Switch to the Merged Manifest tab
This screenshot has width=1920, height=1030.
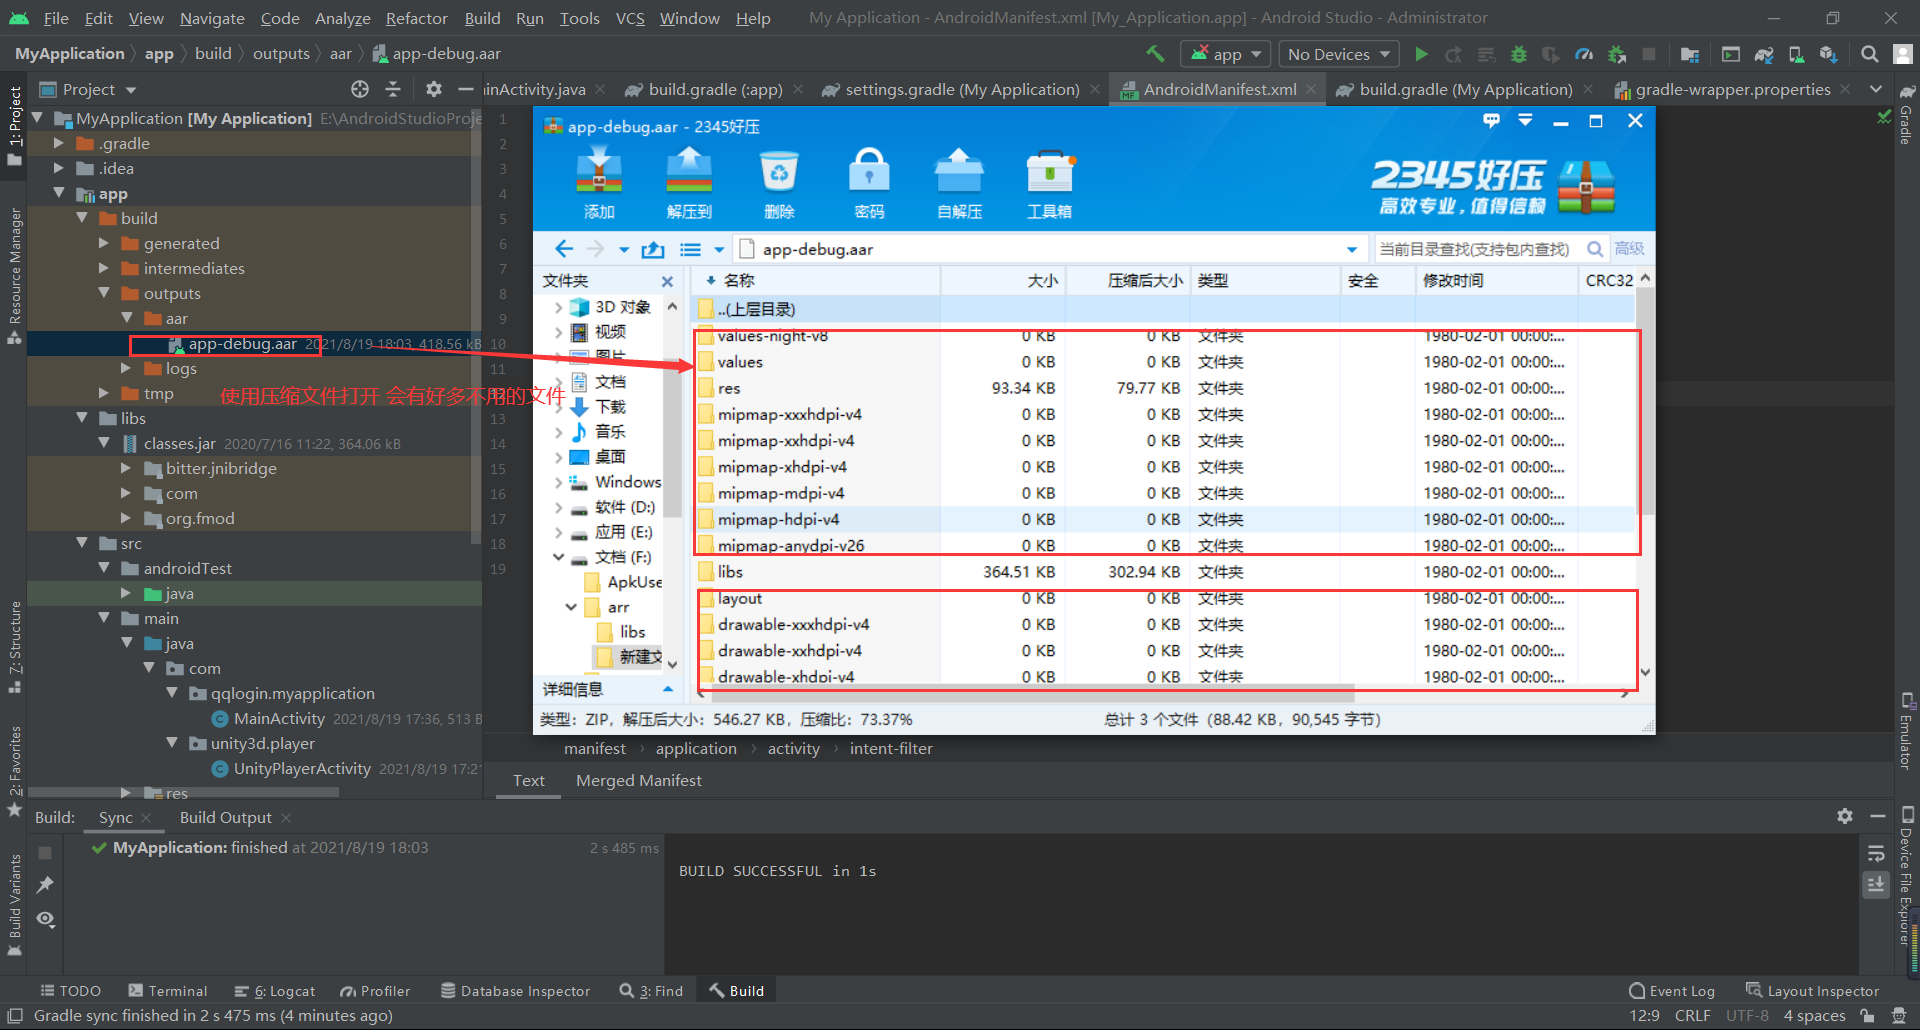pyautogui.click(x=638, y=781)
